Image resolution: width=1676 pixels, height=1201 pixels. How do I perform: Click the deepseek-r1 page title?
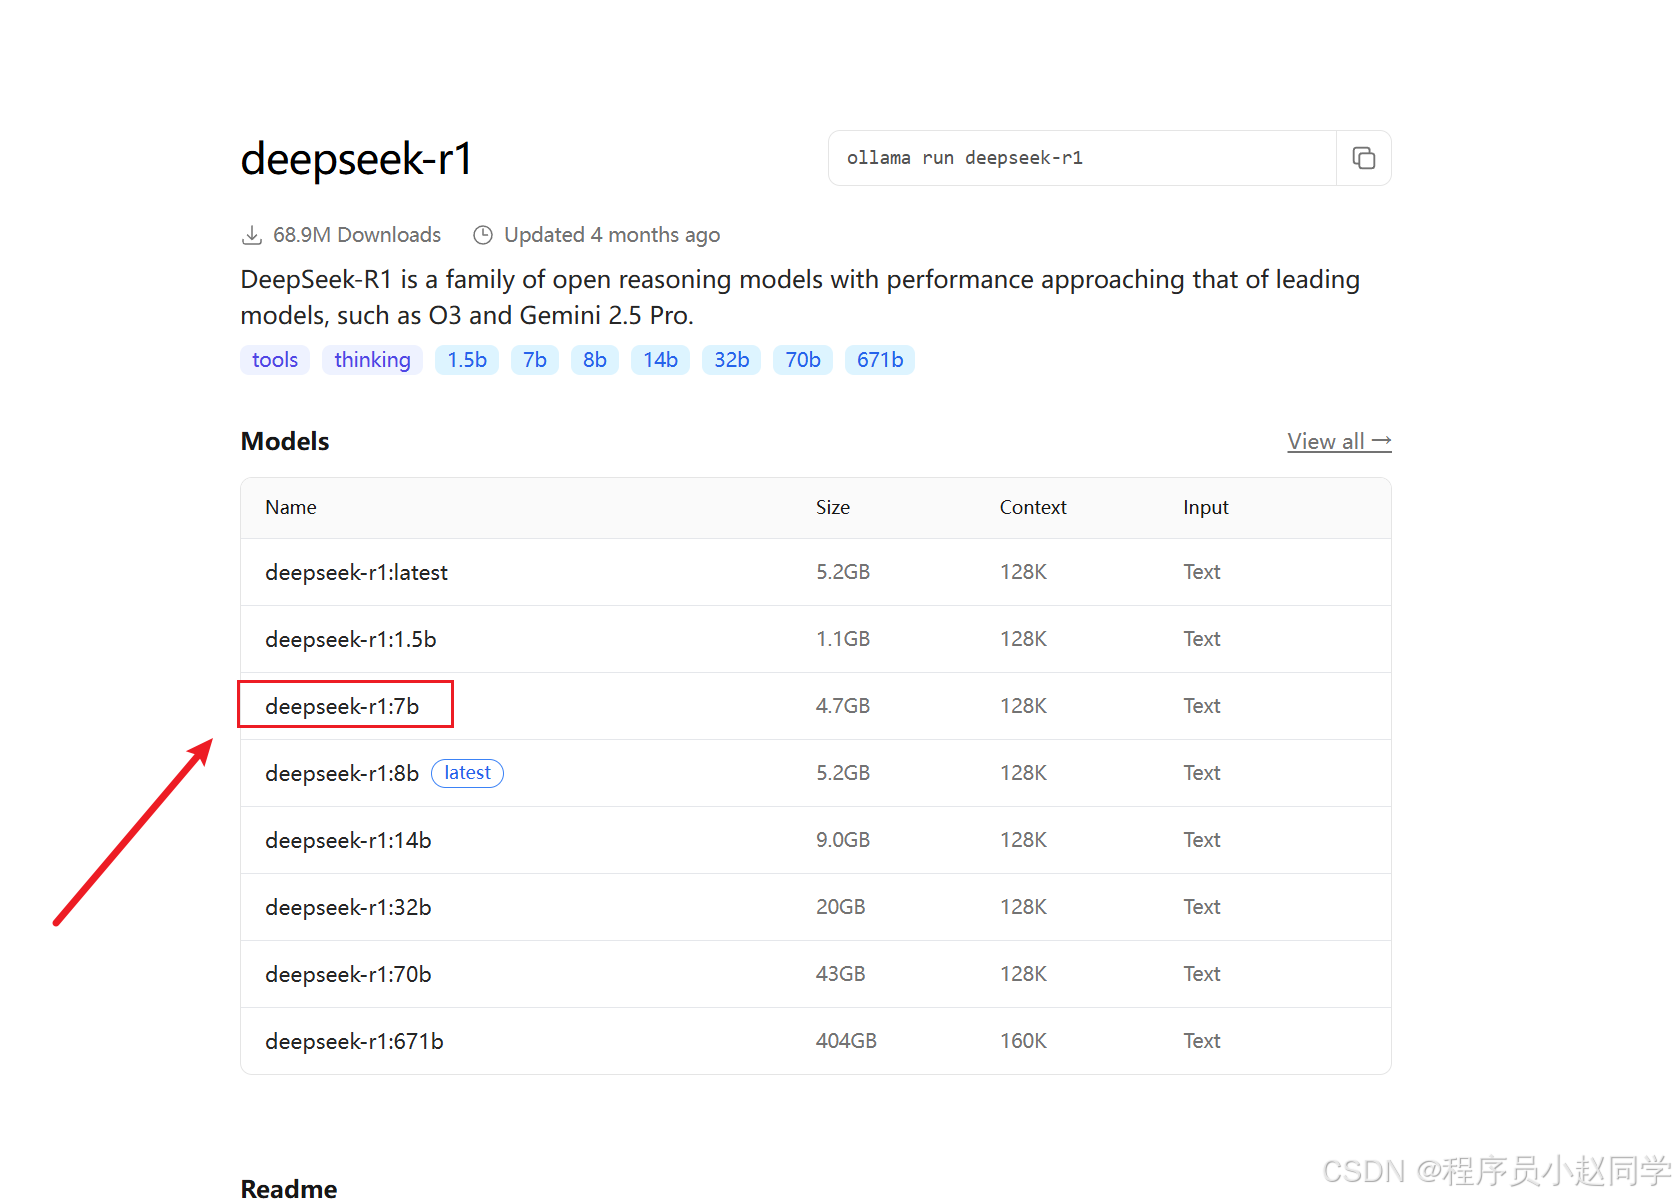[x=356, y=158]
